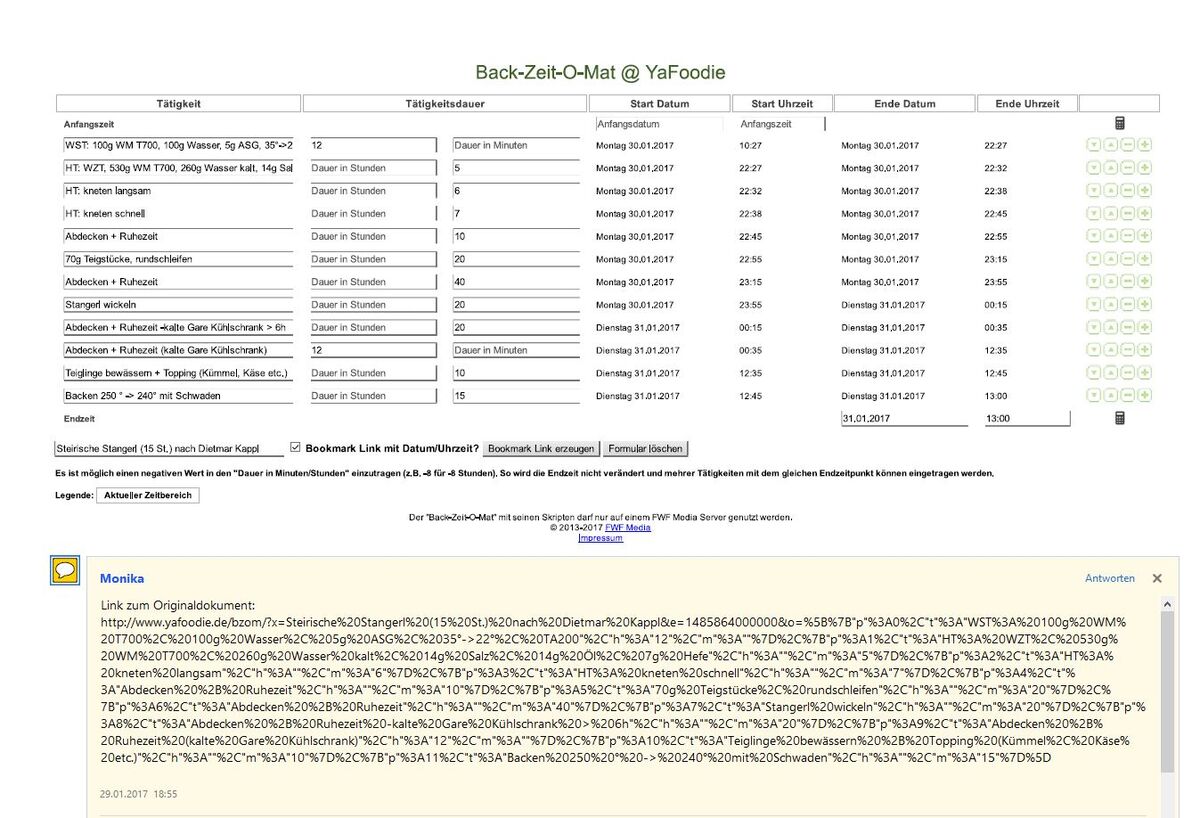Click the 'Start Uhrzeit' column header

(x=782, y=104)
